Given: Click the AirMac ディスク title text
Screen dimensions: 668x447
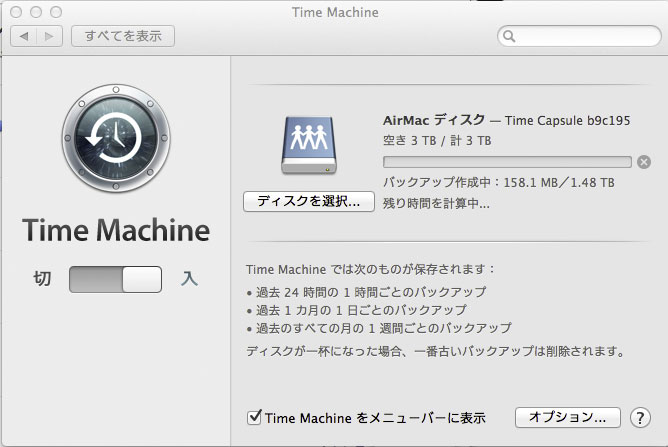Looking at the screenshot, I should point(434,120).
